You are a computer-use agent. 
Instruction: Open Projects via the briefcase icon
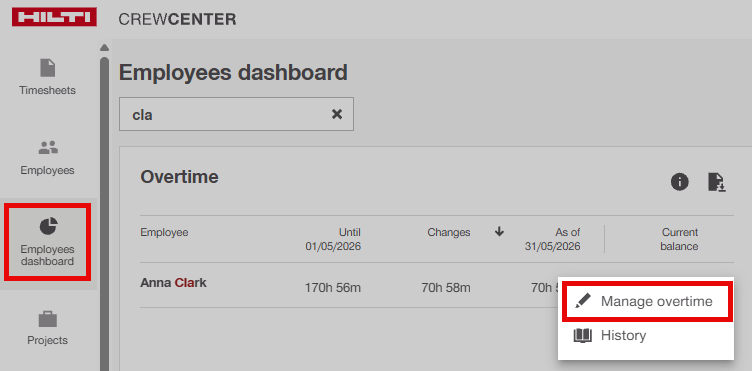tap(47, 320)
